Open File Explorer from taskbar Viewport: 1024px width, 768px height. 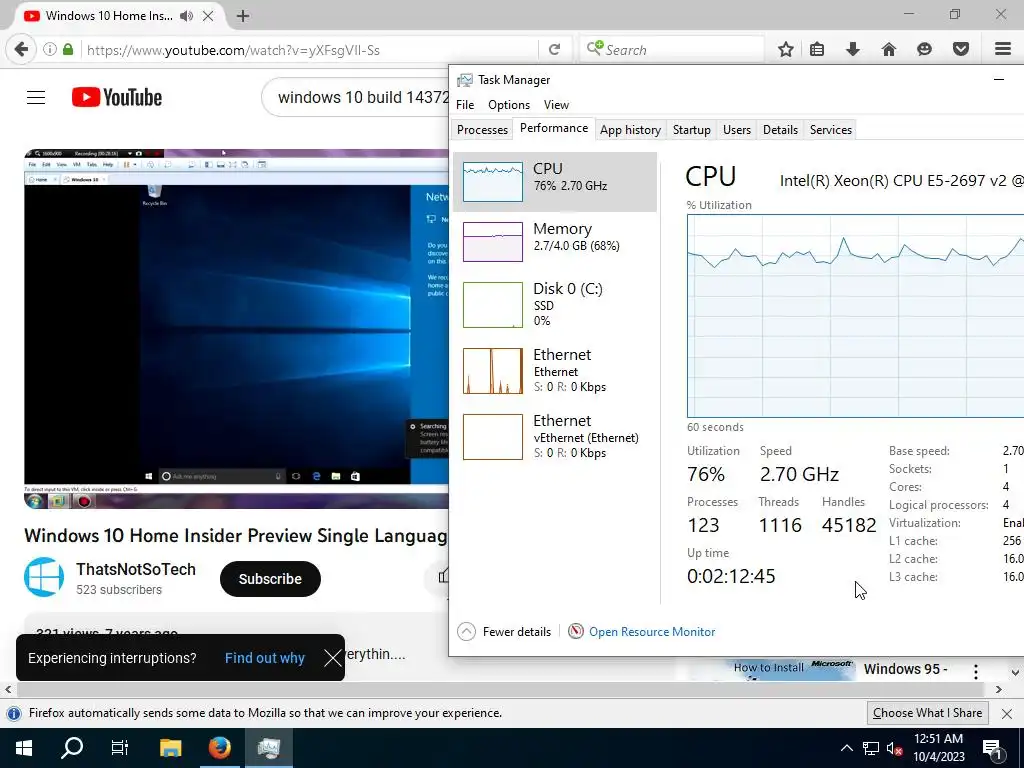(x=171, y=748)
